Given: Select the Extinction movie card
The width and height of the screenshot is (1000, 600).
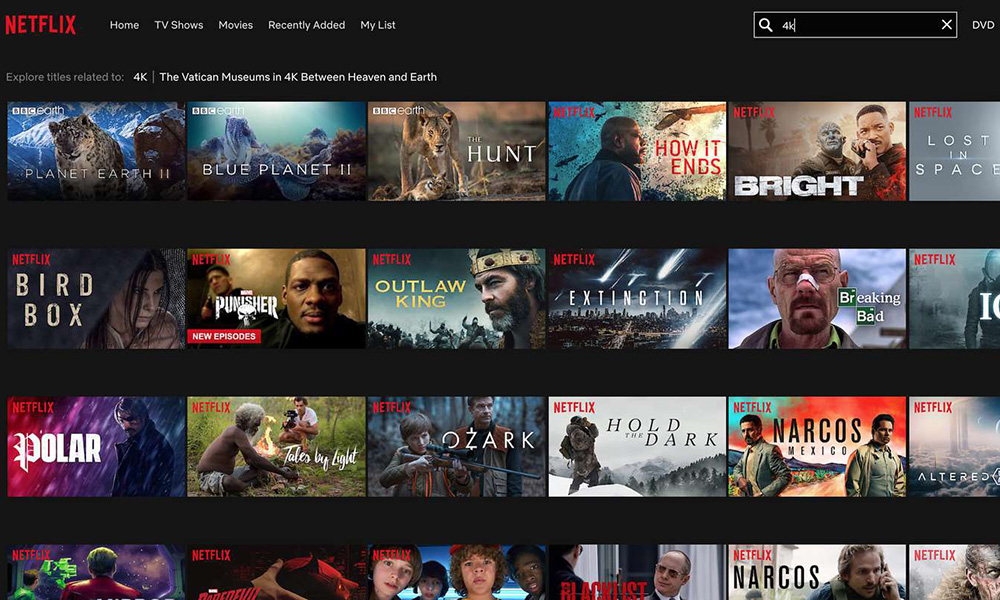Looking at the screenshot, I should (x=637, y=298).
